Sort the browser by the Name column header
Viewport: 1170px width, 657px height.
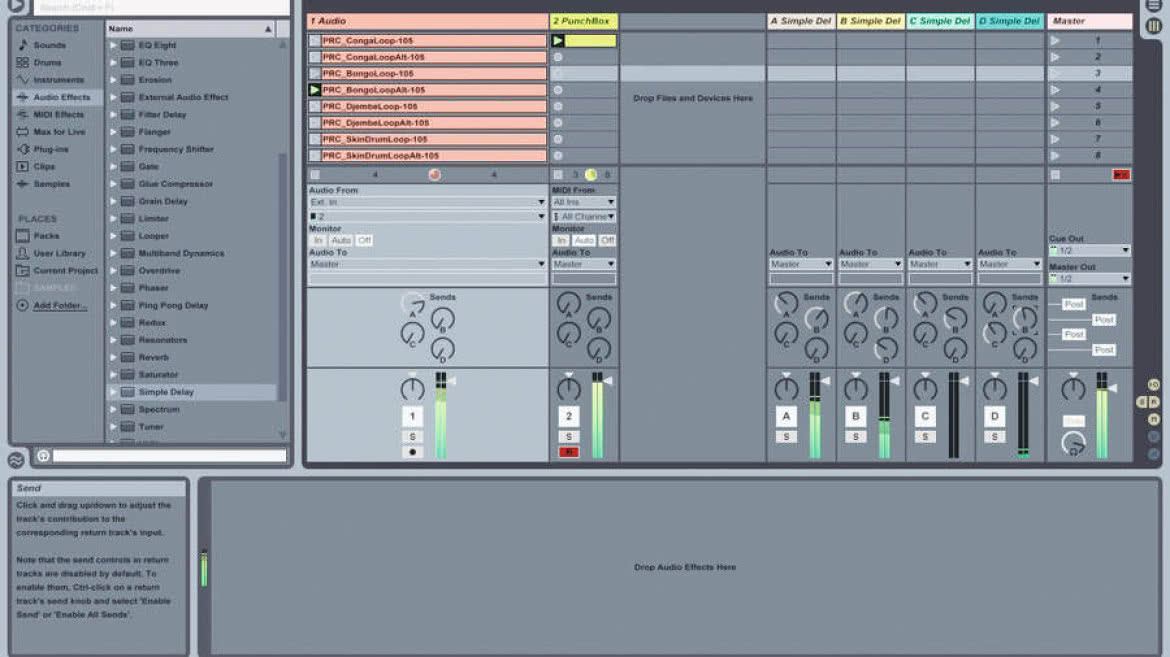(x=190, y=28)
